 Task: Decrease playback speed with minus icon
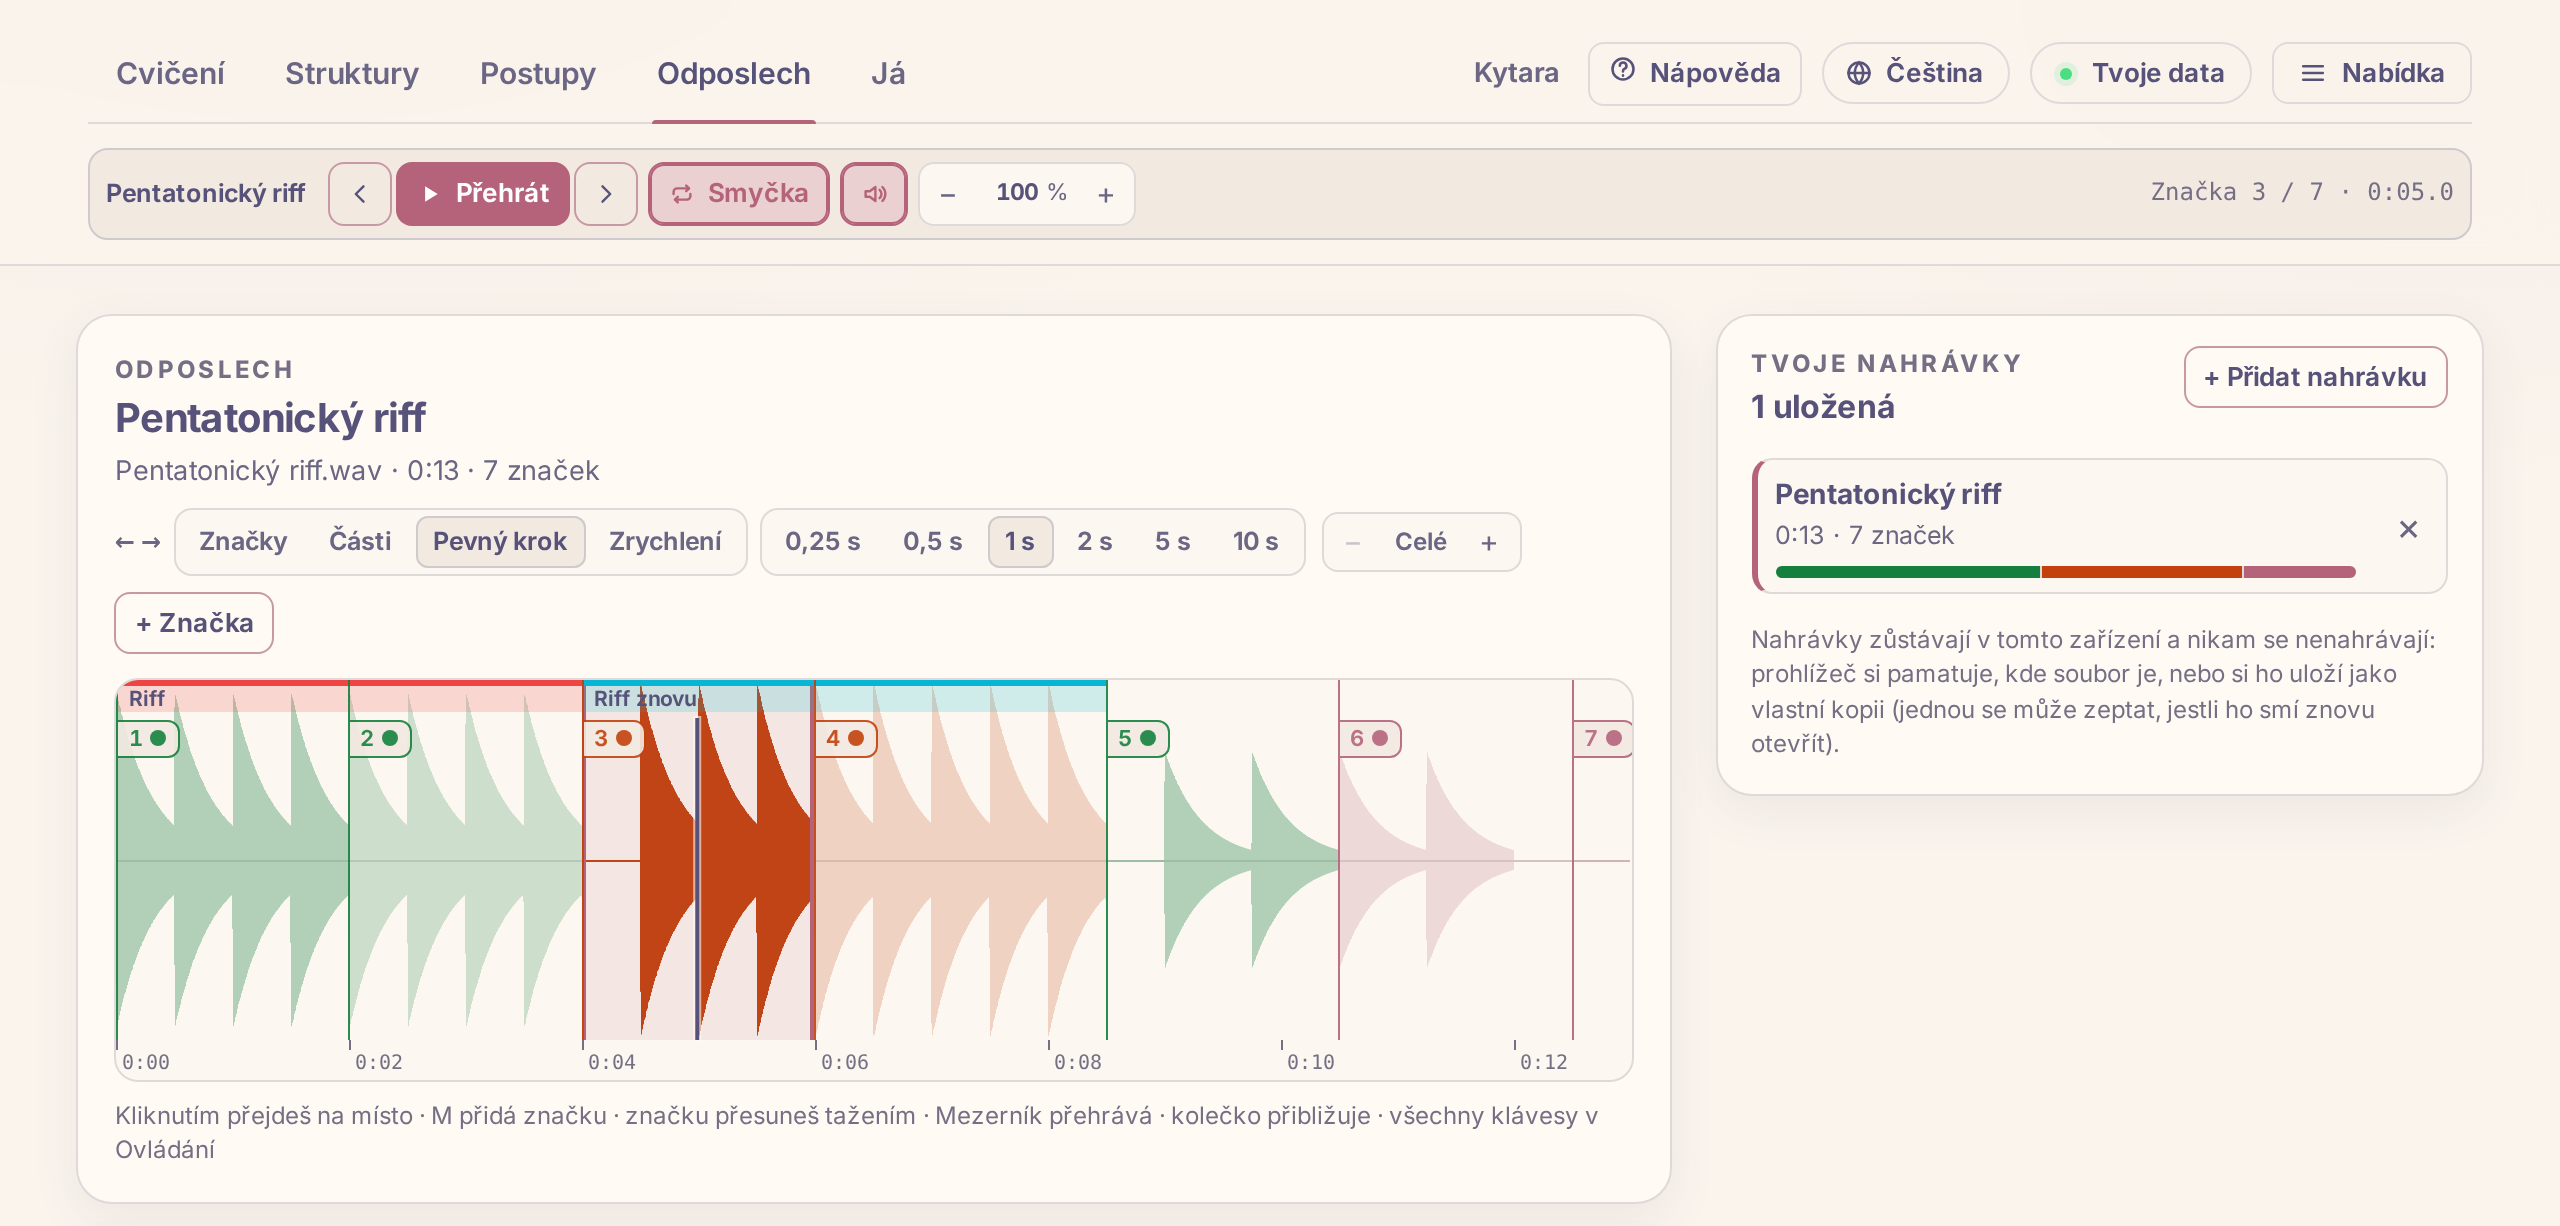click(948, 194)
